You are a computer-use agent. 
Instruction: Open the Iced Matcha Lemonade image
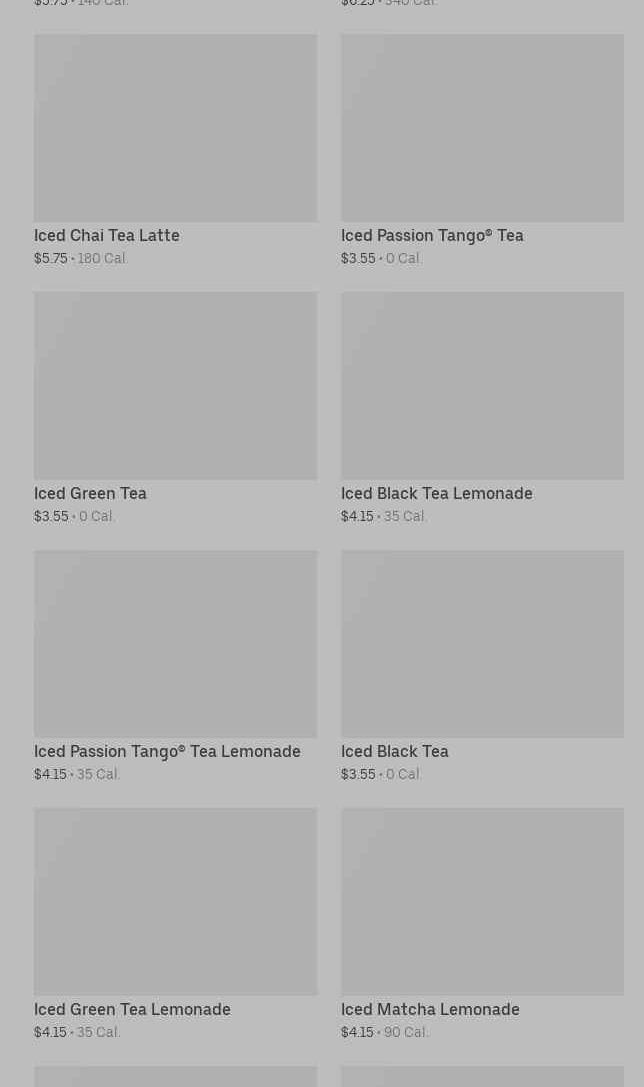pyautogui.click(x=482, y=901)
